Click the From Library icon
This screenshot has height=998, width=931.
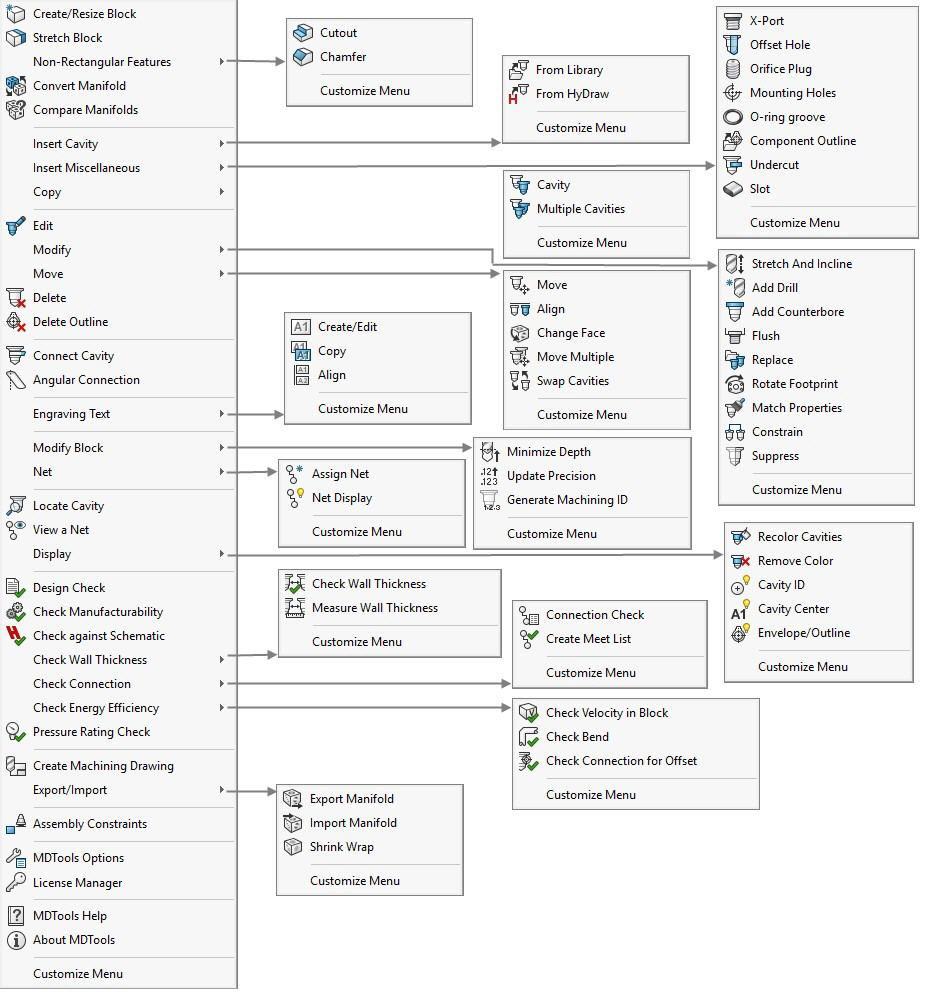[519, 70]
